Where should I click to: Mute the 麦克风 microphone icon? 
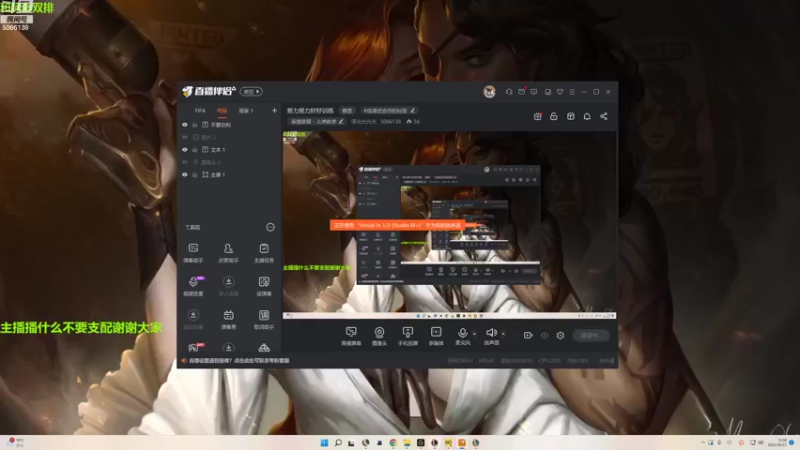pyautogui.click(x=462, y=333)
